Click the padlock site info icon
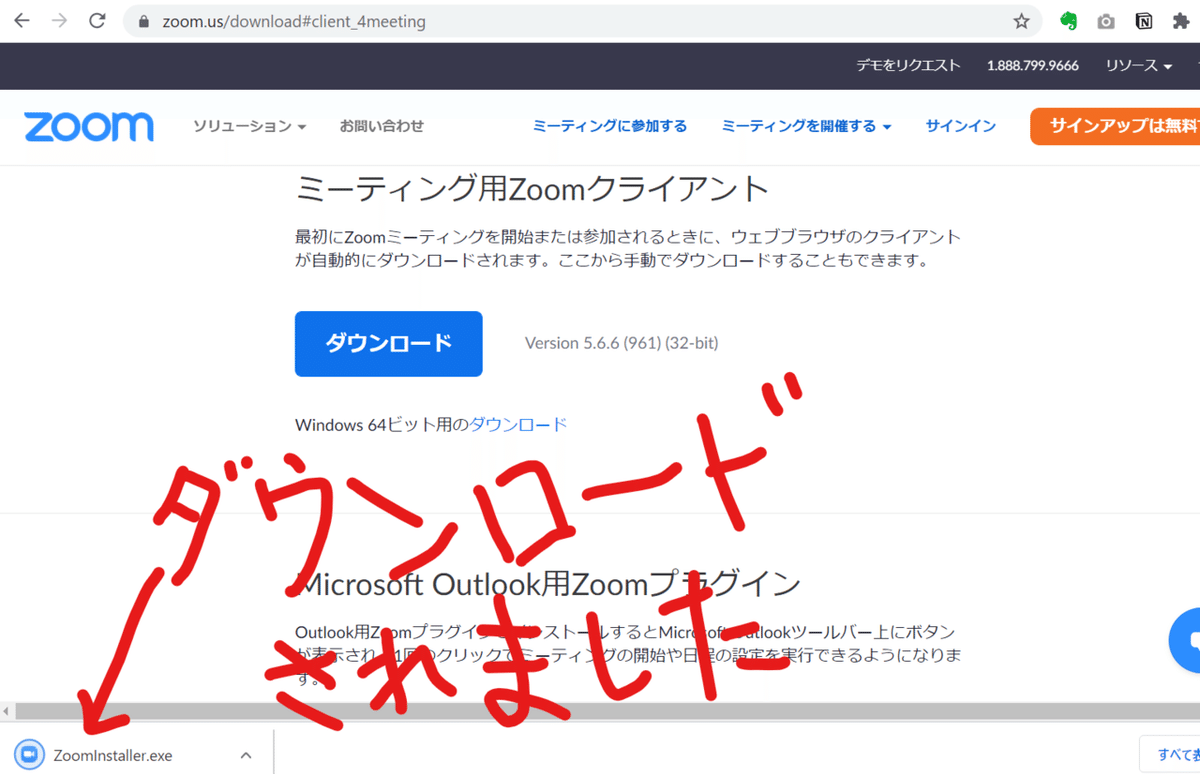Screen dimensions: 1200x774 pyautogui.click(x=143, y=21)
